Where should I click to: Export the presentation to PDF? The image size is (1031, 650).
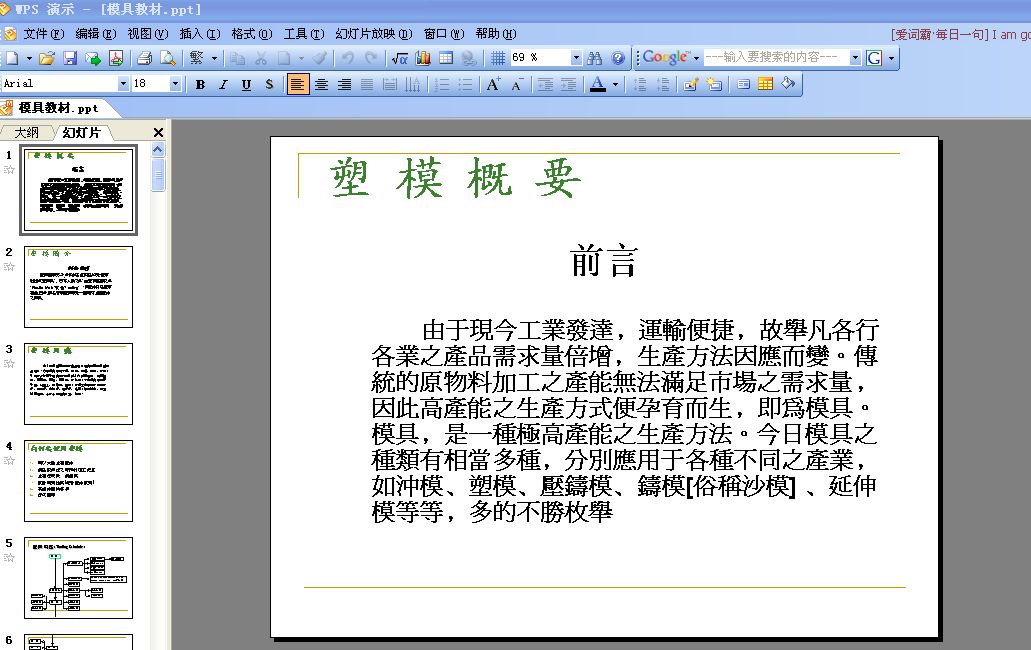116,58
